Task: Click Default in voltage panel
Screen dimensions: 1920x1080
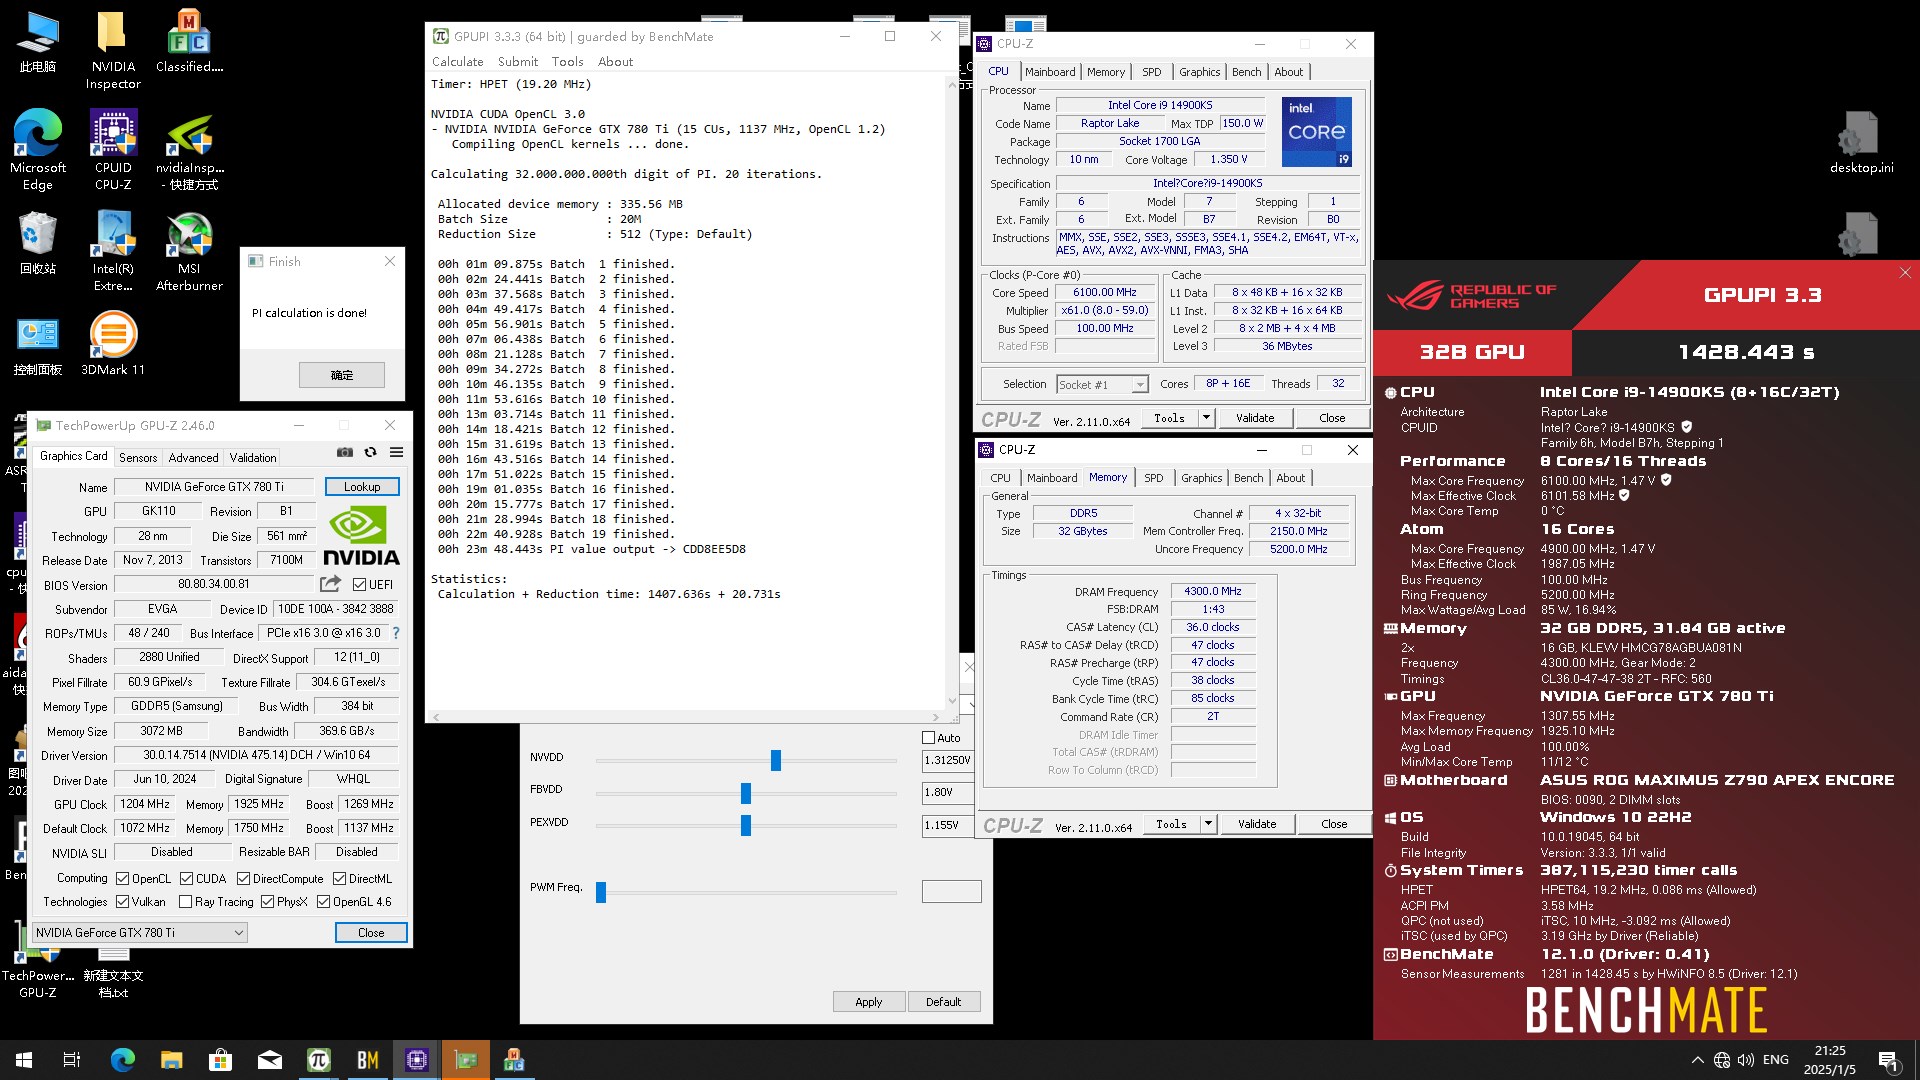Action: [943, 1002]
